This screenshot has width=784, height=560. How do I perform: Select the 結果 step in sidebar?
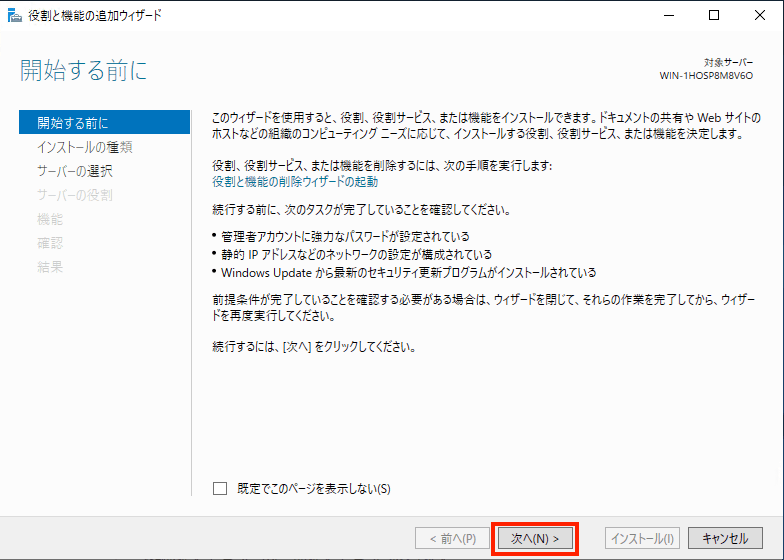[x=50, y=267]
